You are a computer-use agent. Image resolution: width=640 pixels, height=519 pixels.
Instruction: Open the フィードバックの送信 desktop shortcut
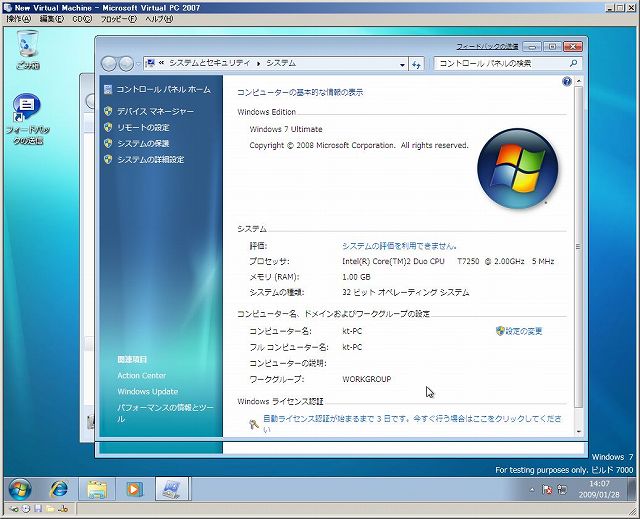(28, 119)
